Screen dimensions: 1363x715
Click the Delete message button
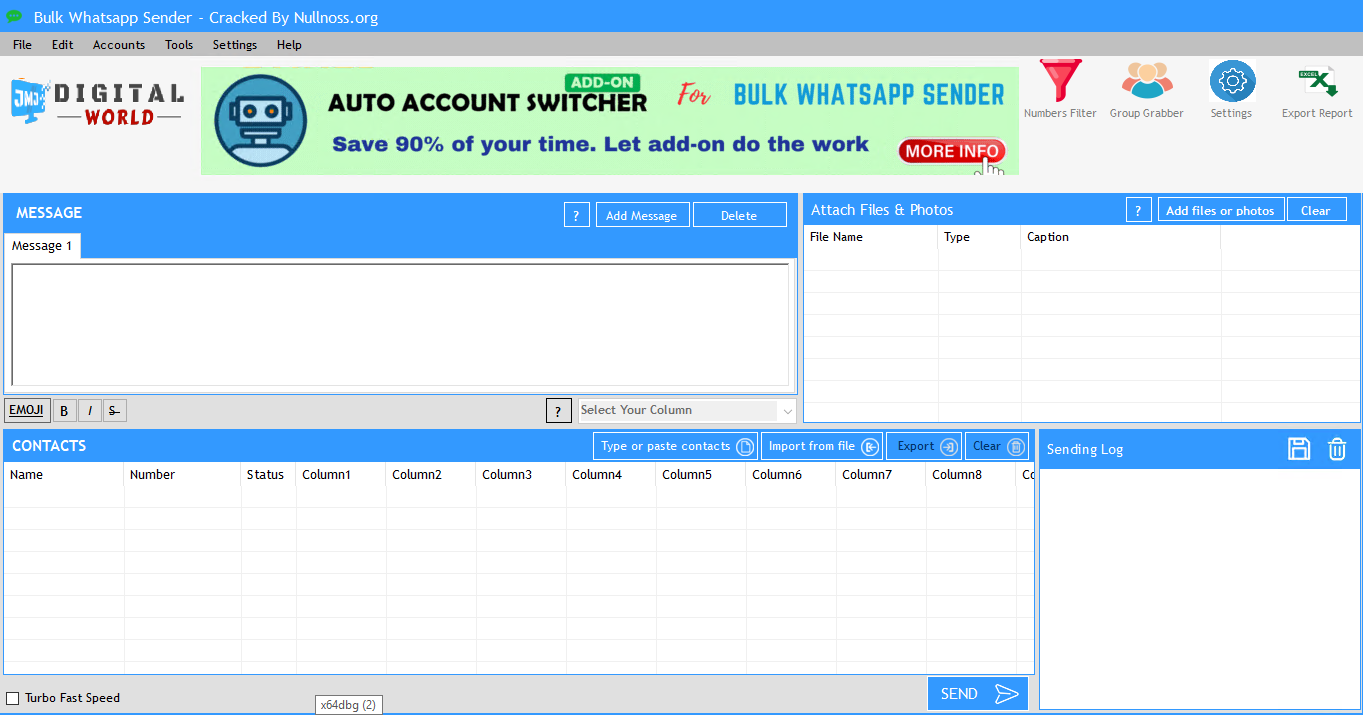coord(739,215)
